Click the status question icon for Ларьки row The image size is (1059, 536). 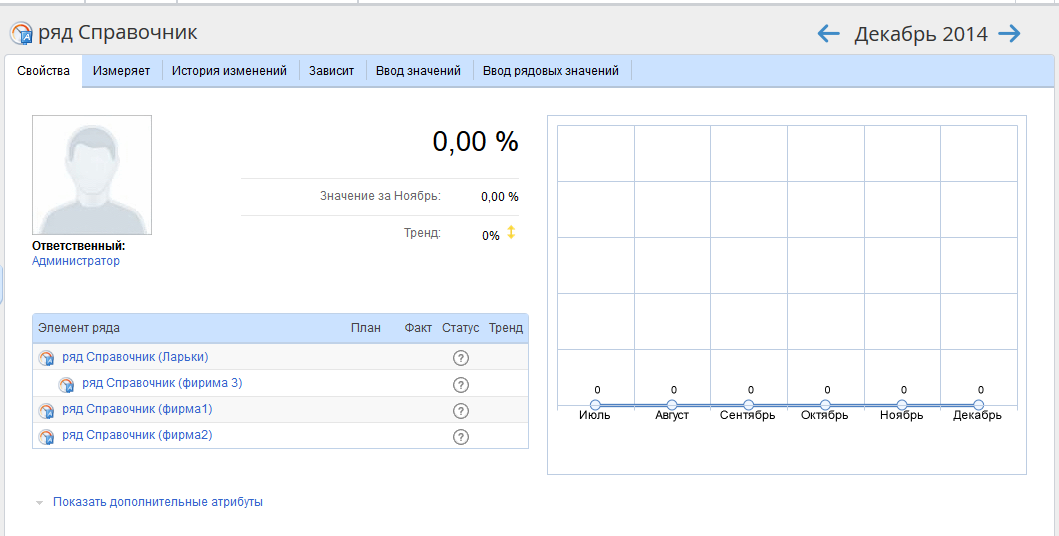461,358
